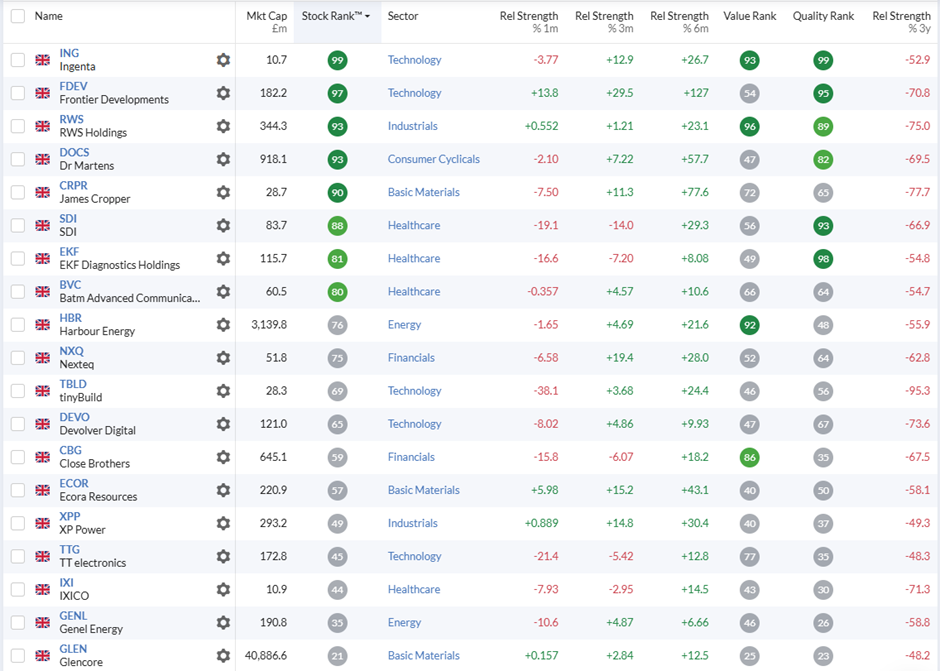The width and height of the screenshot is (940, 671).
Task: Open the FDEV ticker link
Action: point(73,86)
